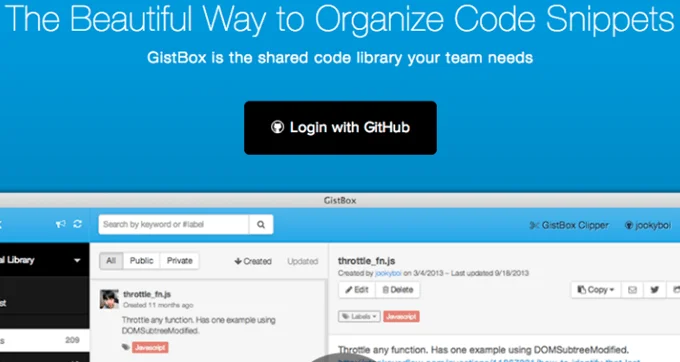The height and width of the screenshot is (362, 680).
Task: Switch filter to Private gists
Action: 180,261
